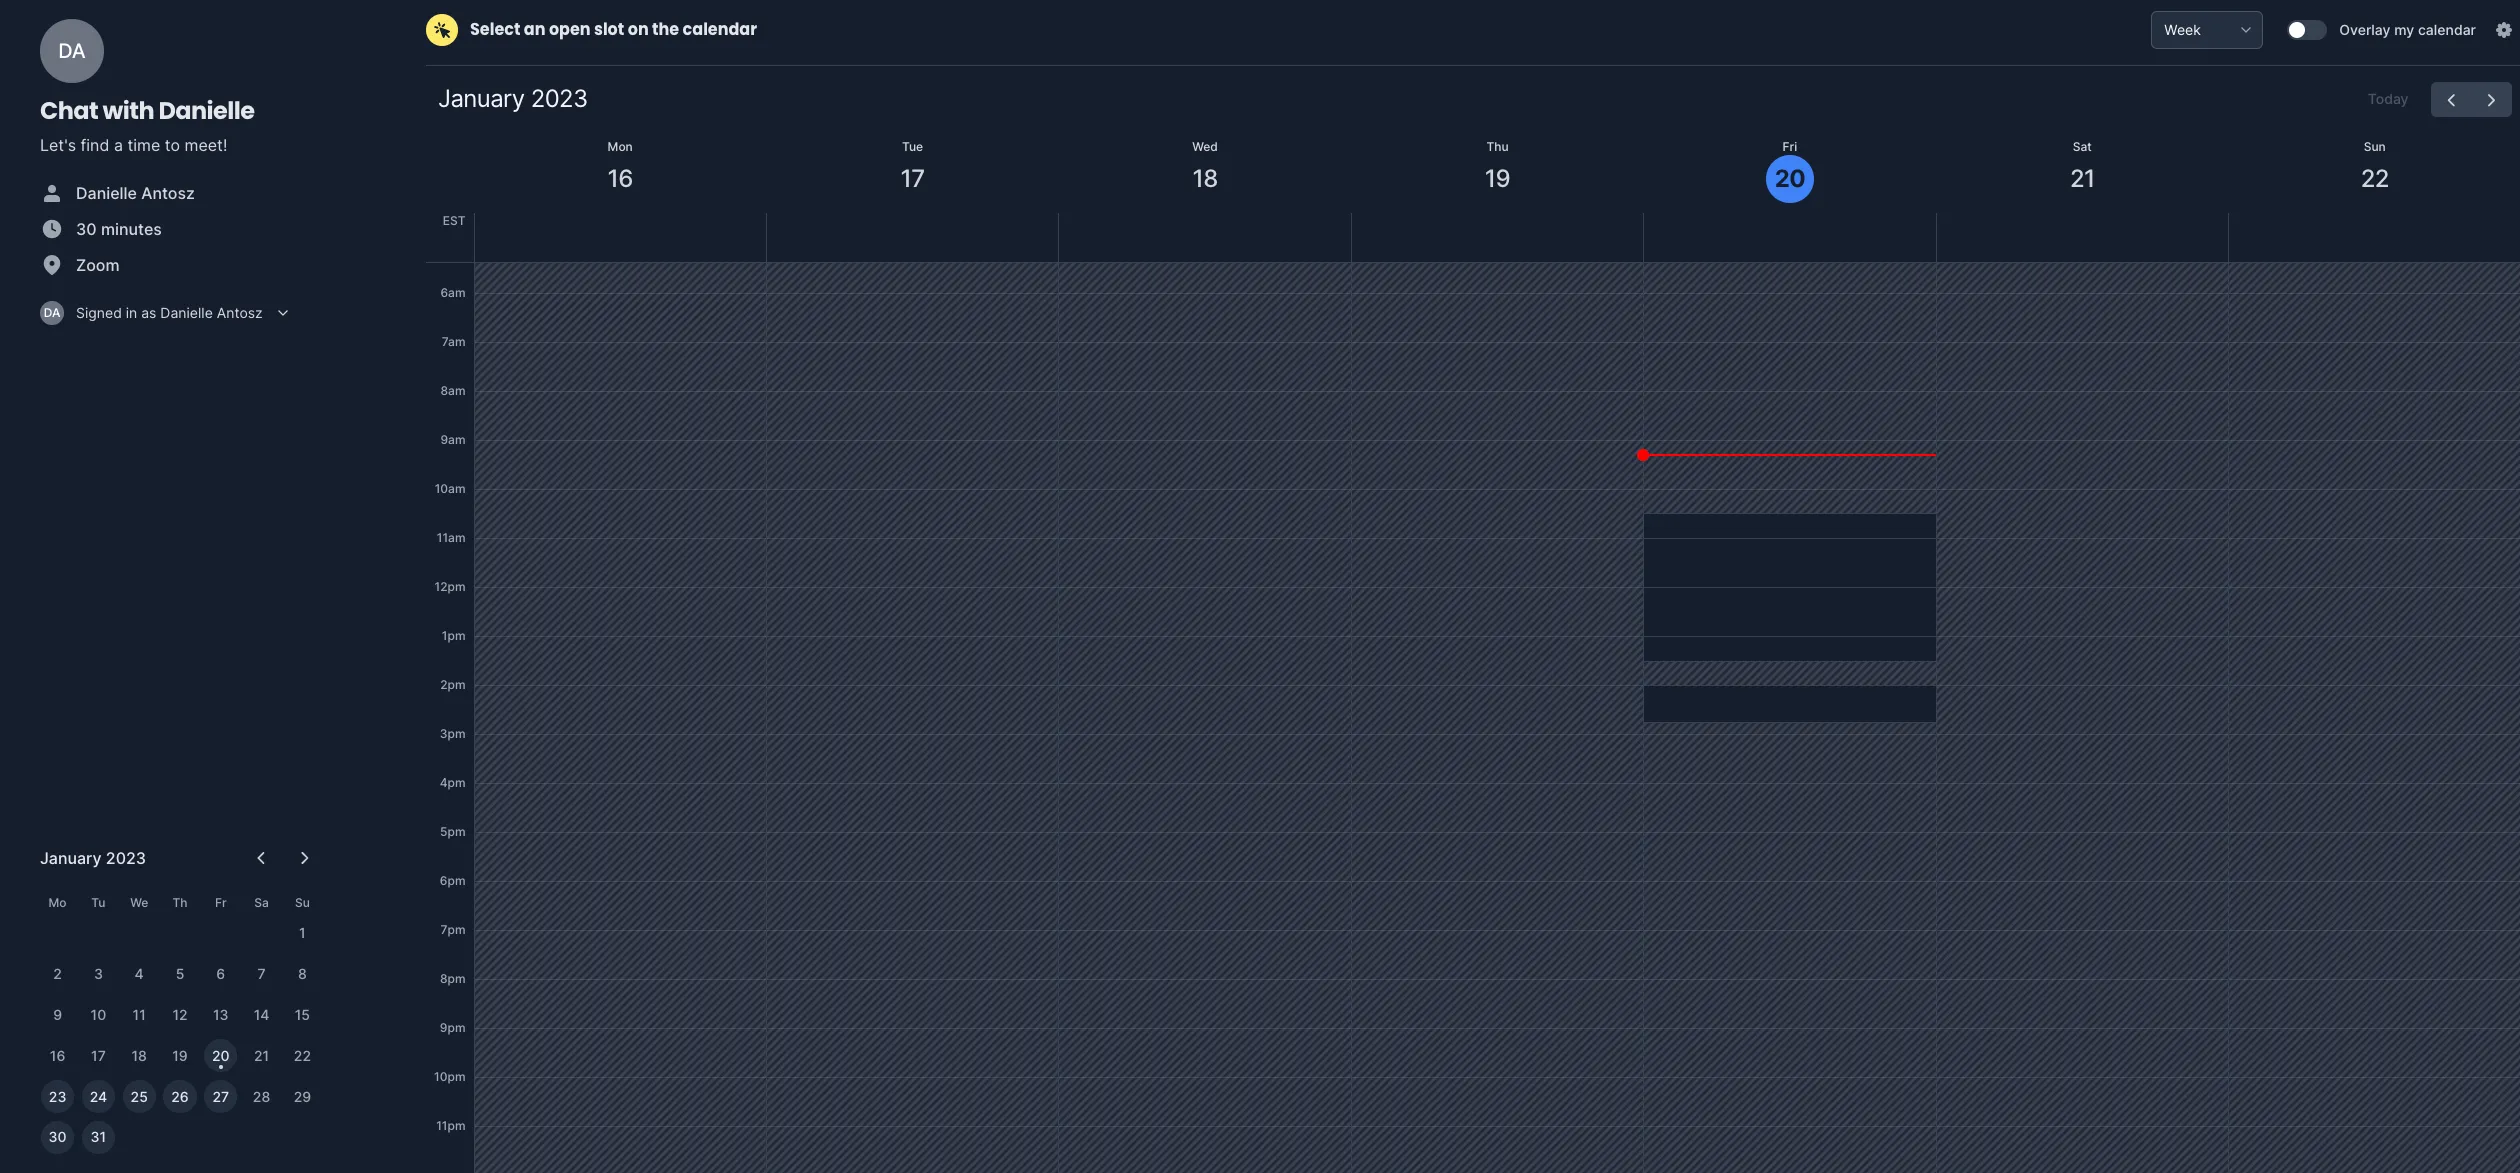Select January 27 in the mini calendar
This screenshot has width=2520, height=1173.
click(x=220, y=1096)
